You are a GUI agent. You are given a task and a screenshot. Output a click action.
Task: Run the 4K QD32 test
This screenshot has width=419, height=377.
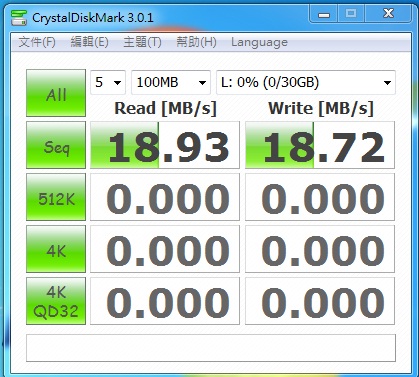pyautogui.click(x=56, y=301)
